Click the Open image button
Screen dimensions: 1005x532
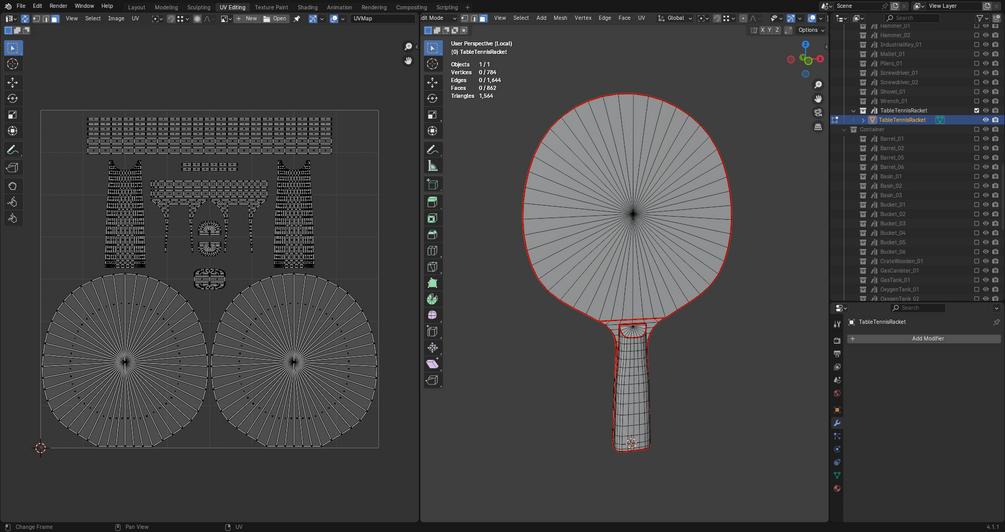tap(275, 18)
